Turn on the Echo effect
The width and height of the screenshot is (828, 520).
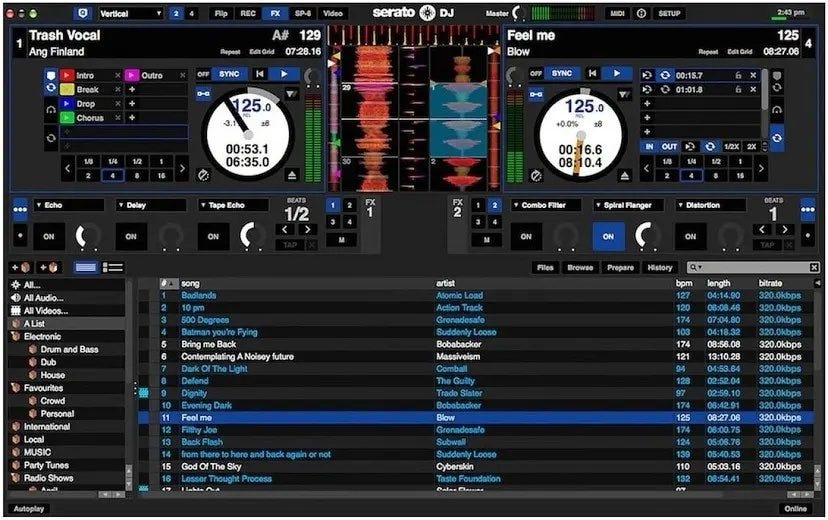(x=49, y=237)
